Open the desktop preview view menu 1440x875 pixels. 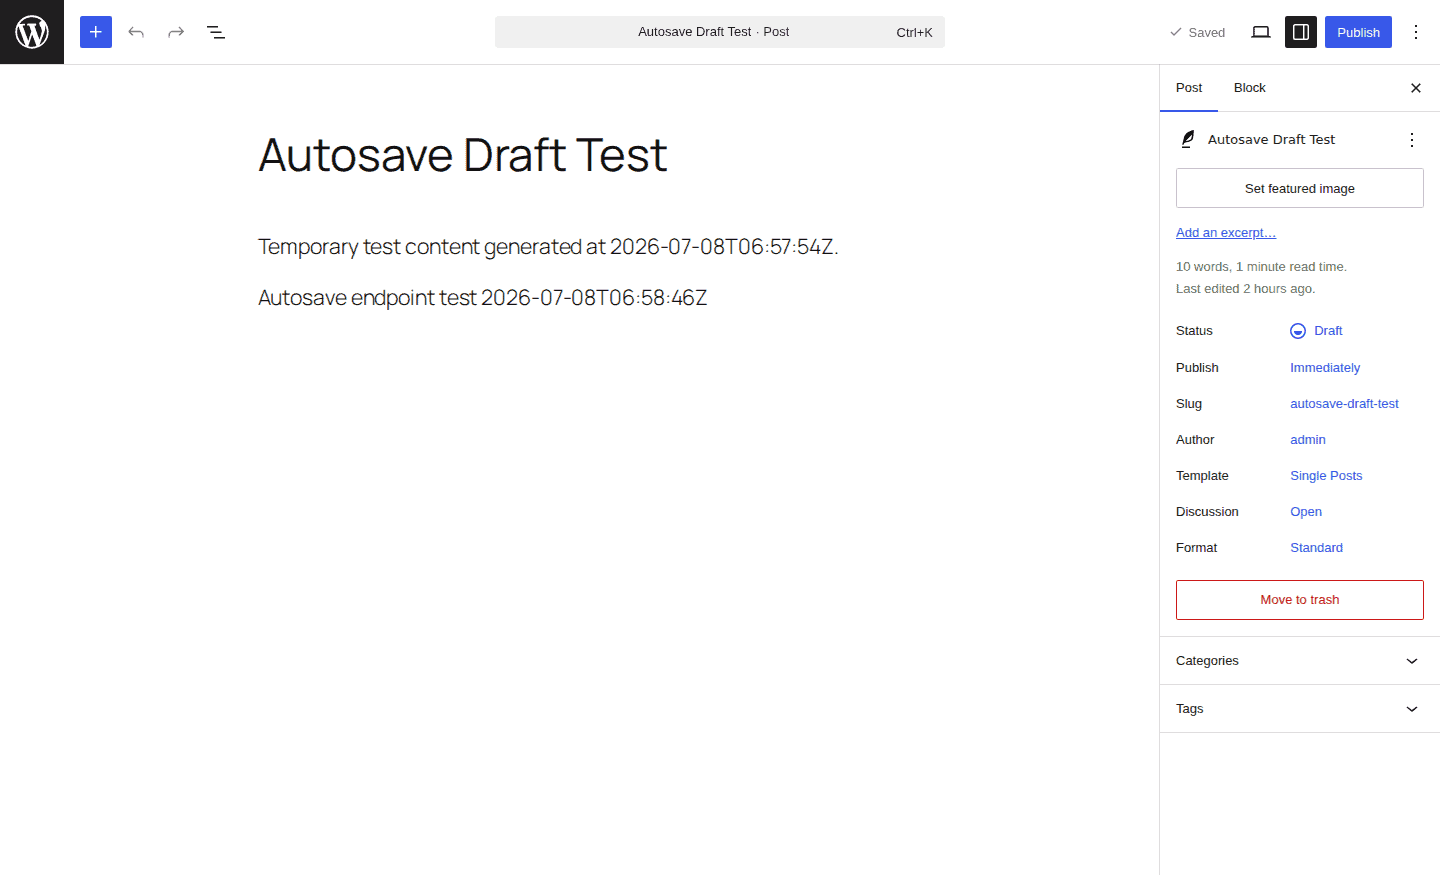coord(1261,32)
